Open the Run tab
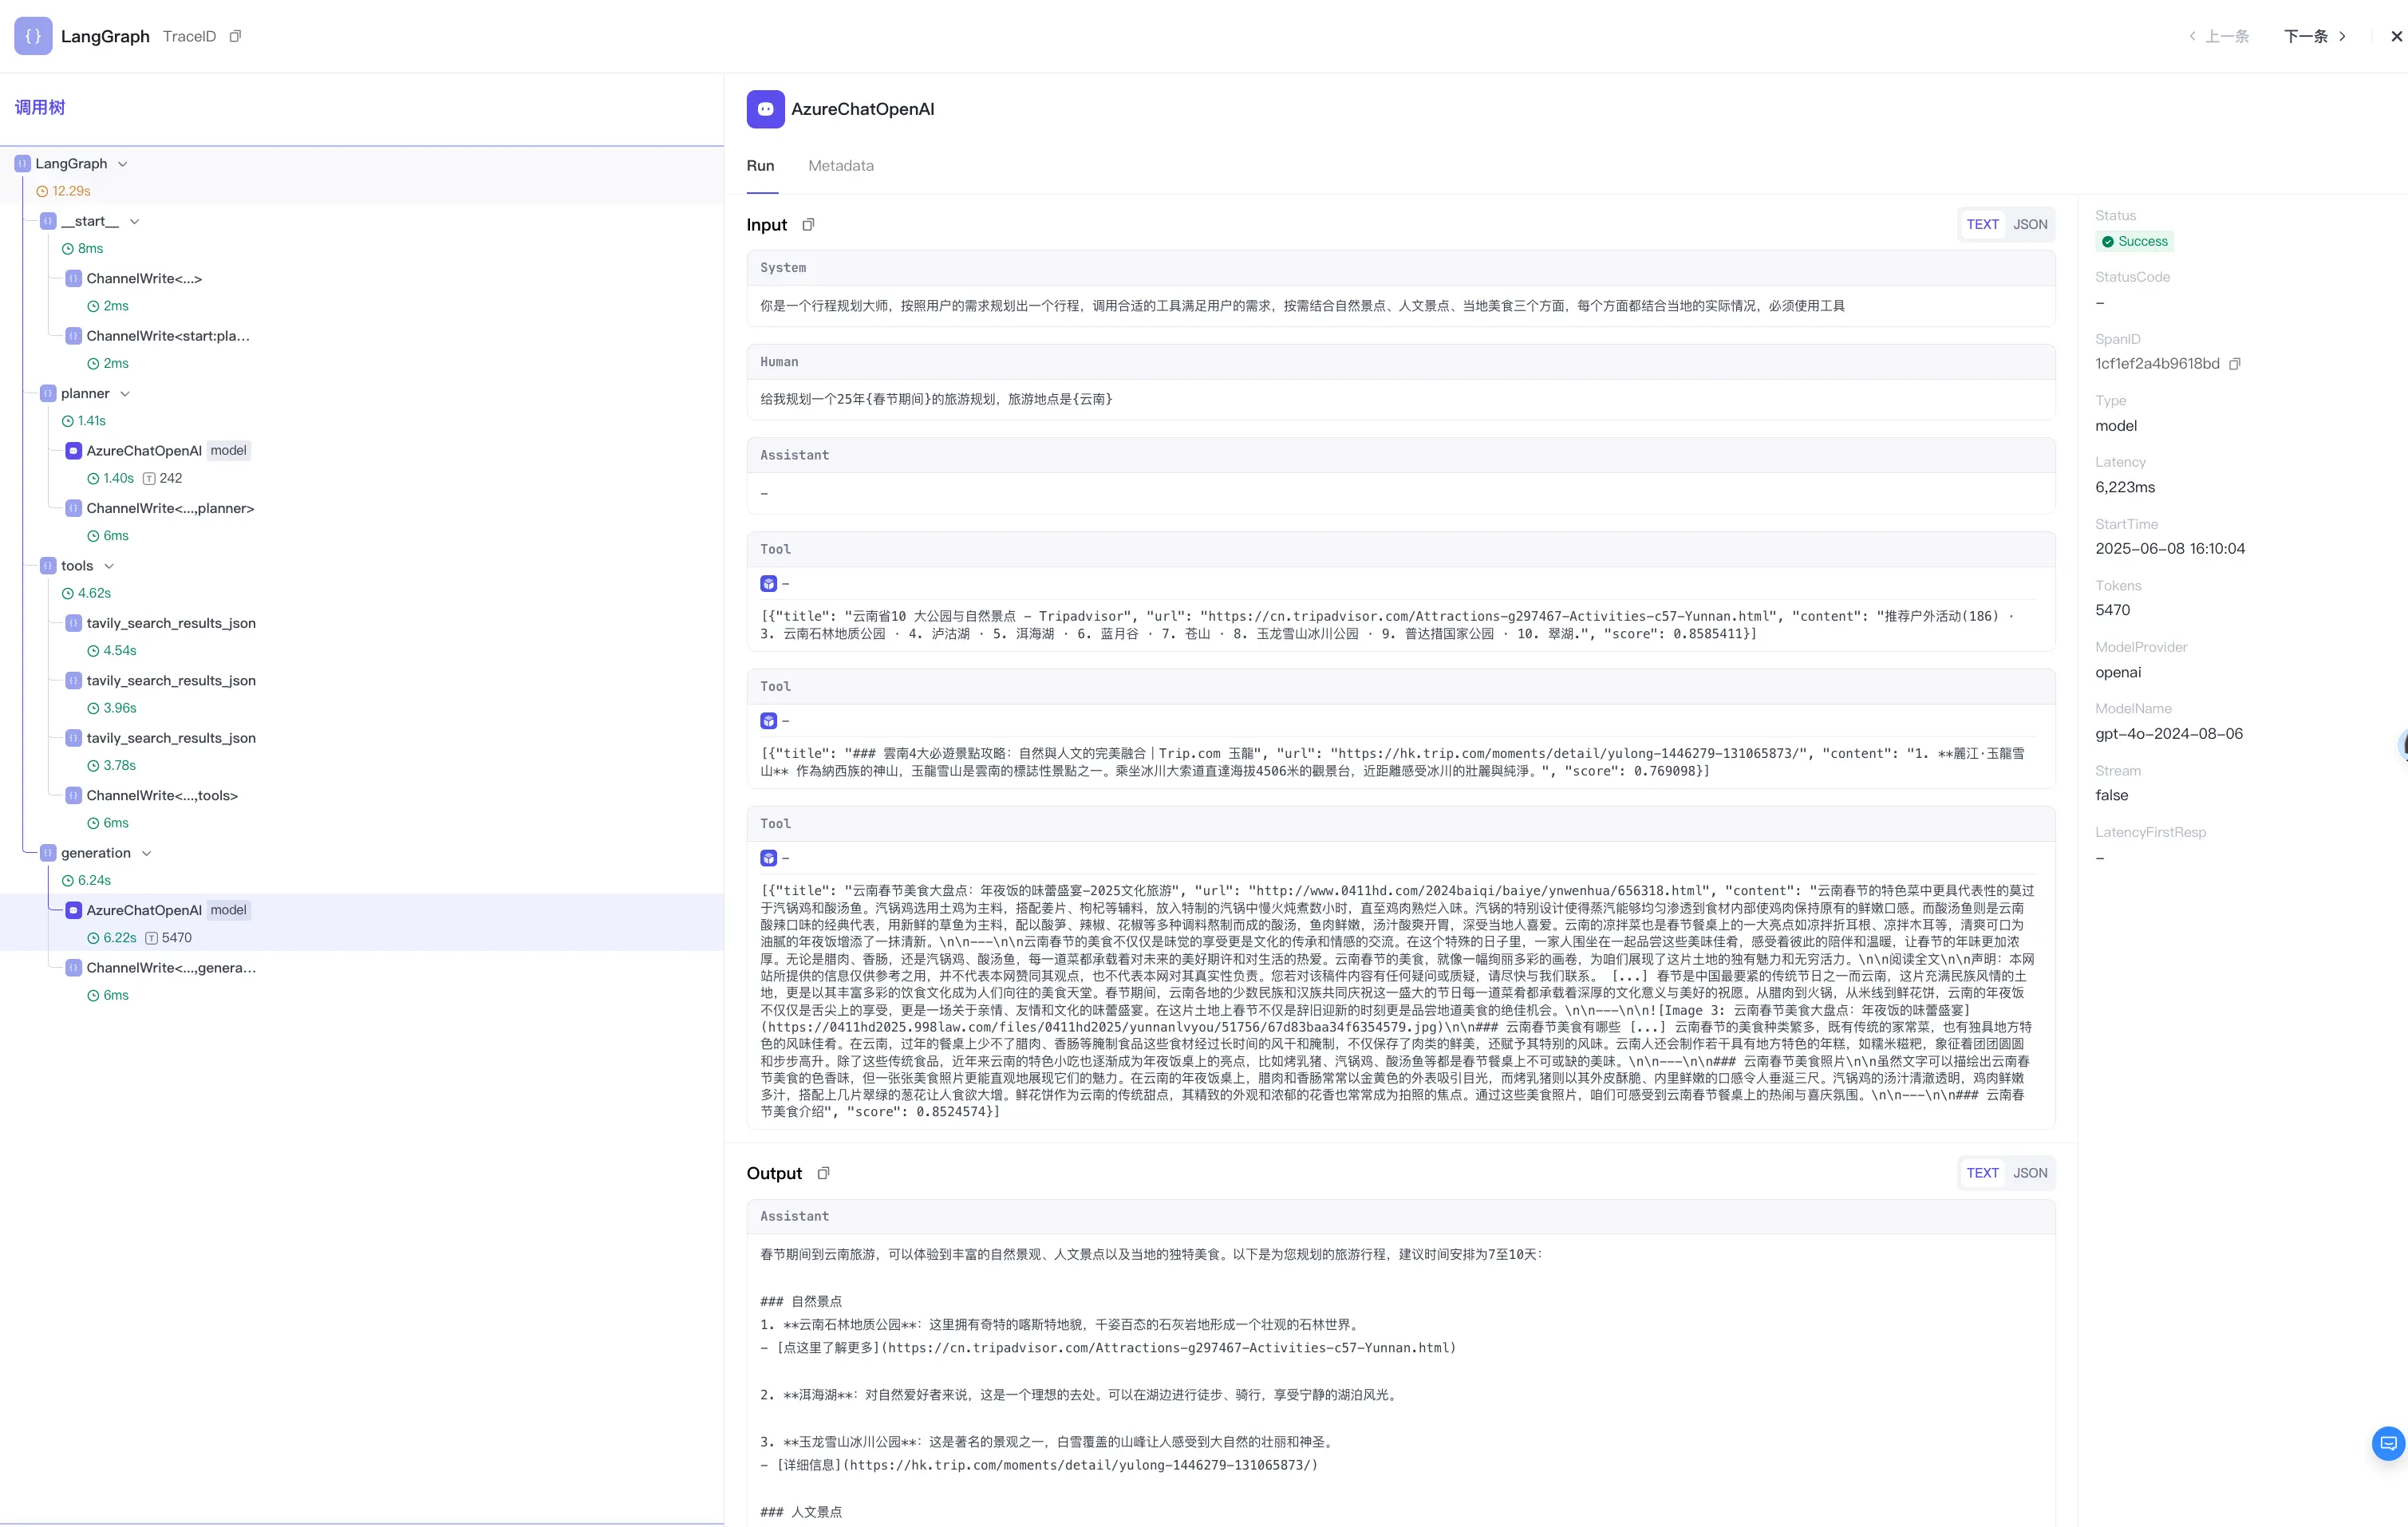The width and height of the screenshot is (2408, 1527). tap(761, 166)
